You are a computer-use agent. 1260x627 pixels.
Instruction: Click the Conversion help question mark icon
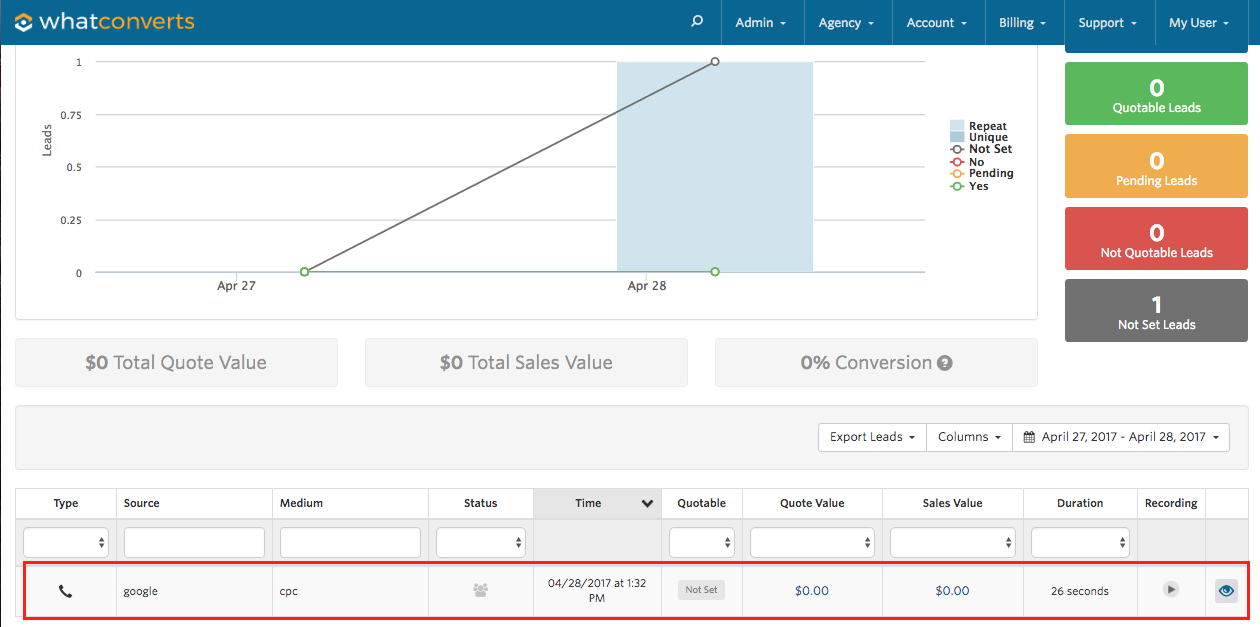945,363
